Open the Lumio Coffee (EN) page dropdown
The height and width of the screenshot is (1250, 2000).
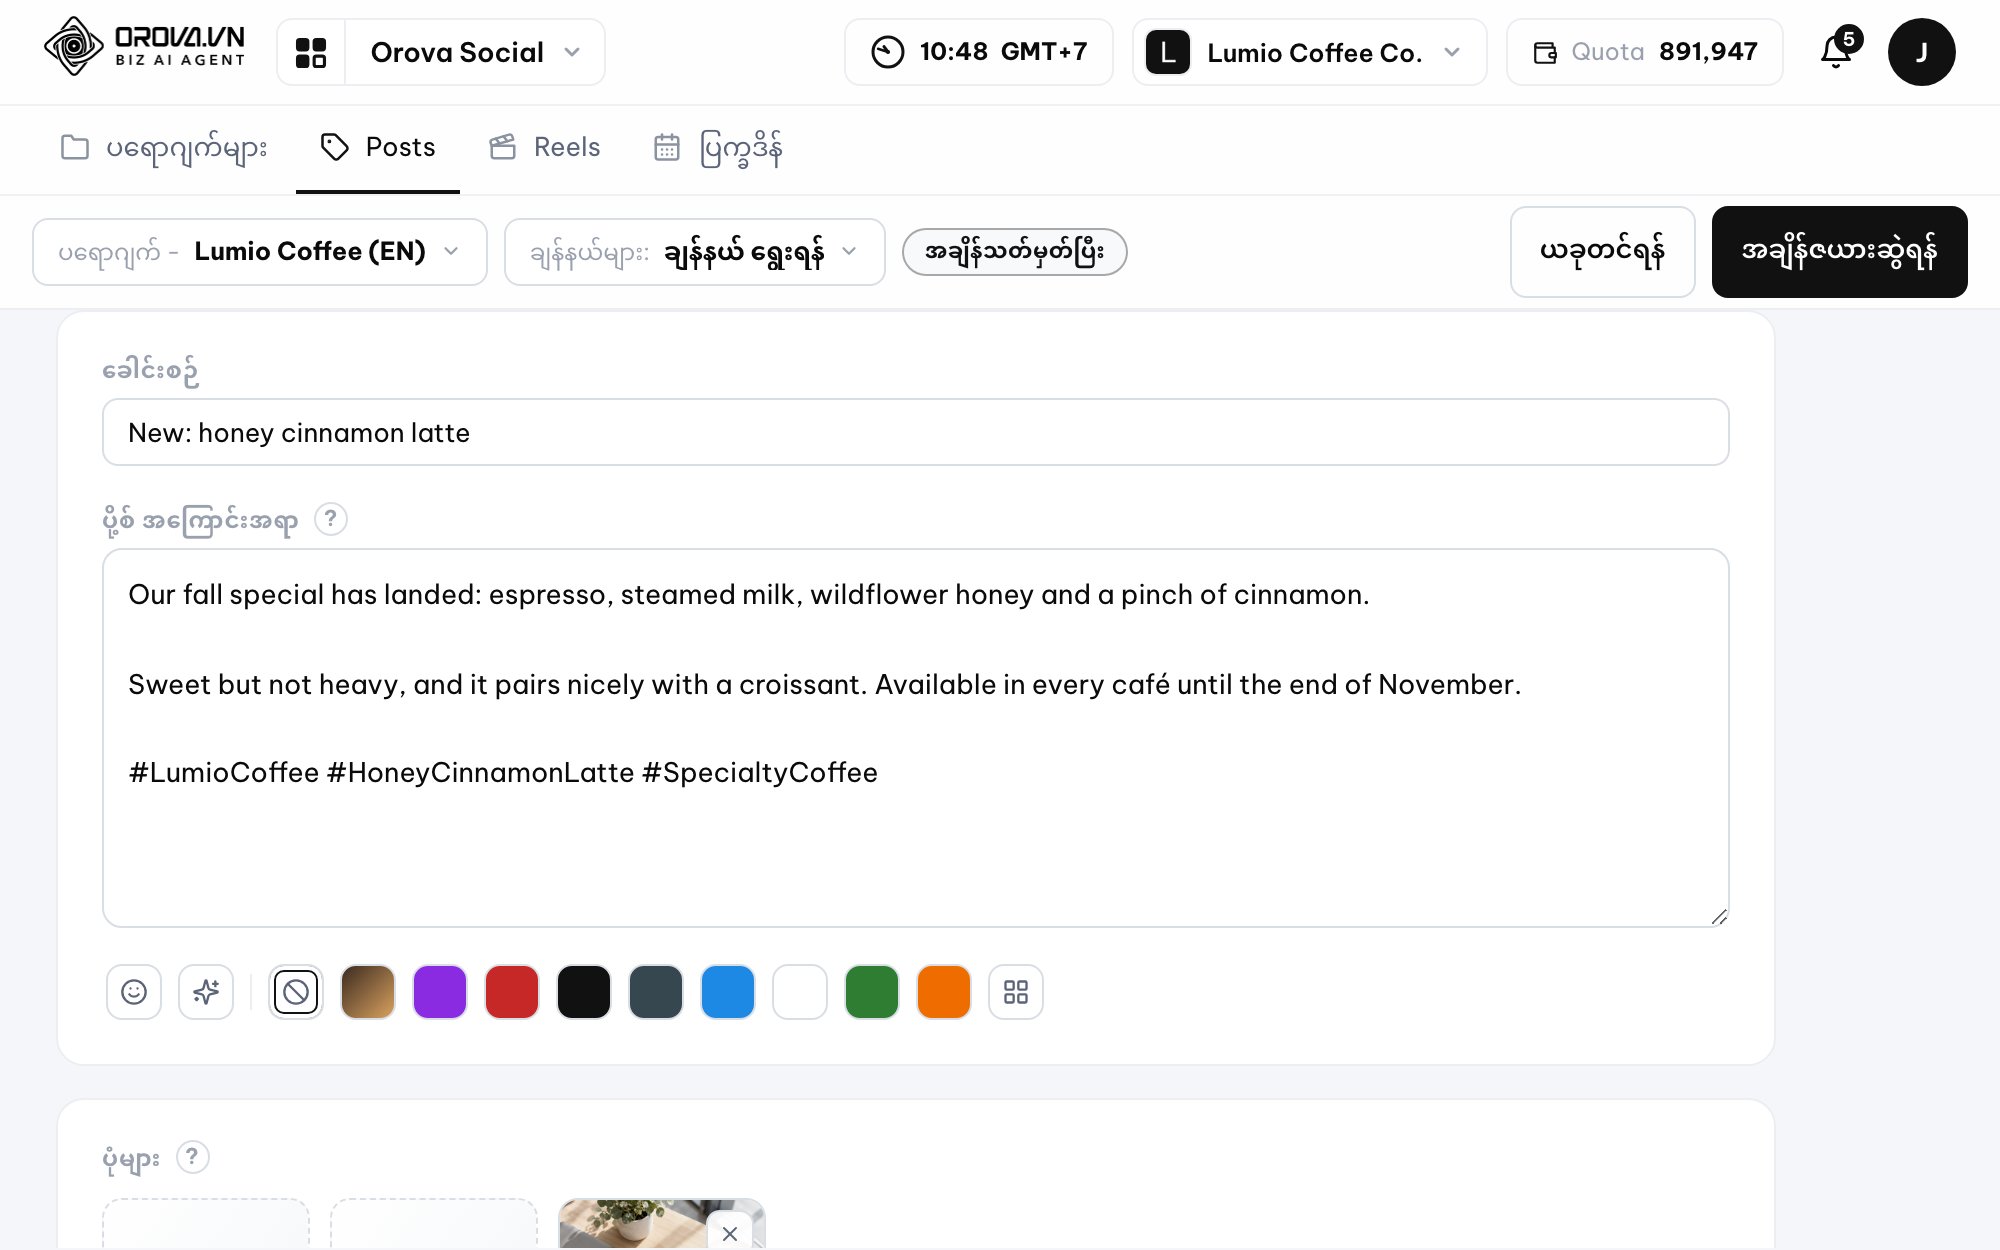click(260, 252)
